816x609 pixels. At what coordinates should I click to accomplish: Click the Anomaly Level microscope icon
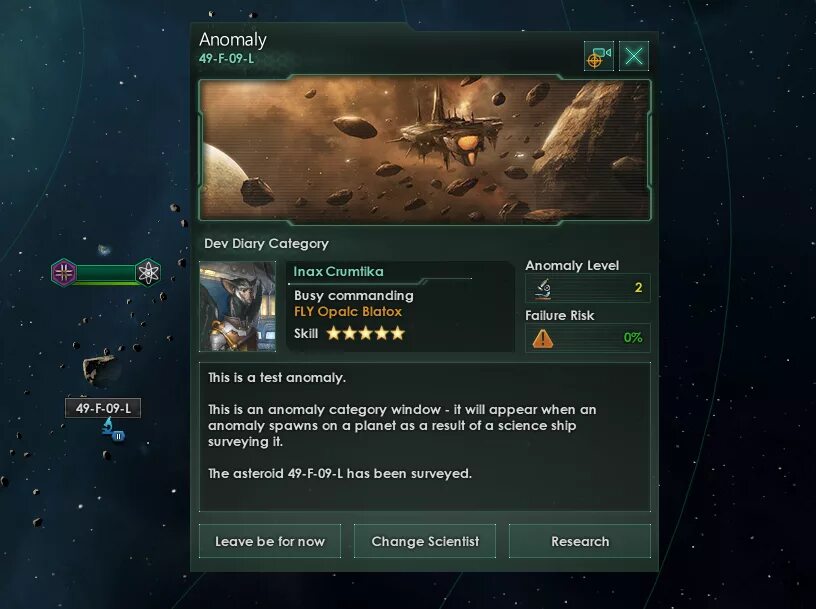click(543, 288)
